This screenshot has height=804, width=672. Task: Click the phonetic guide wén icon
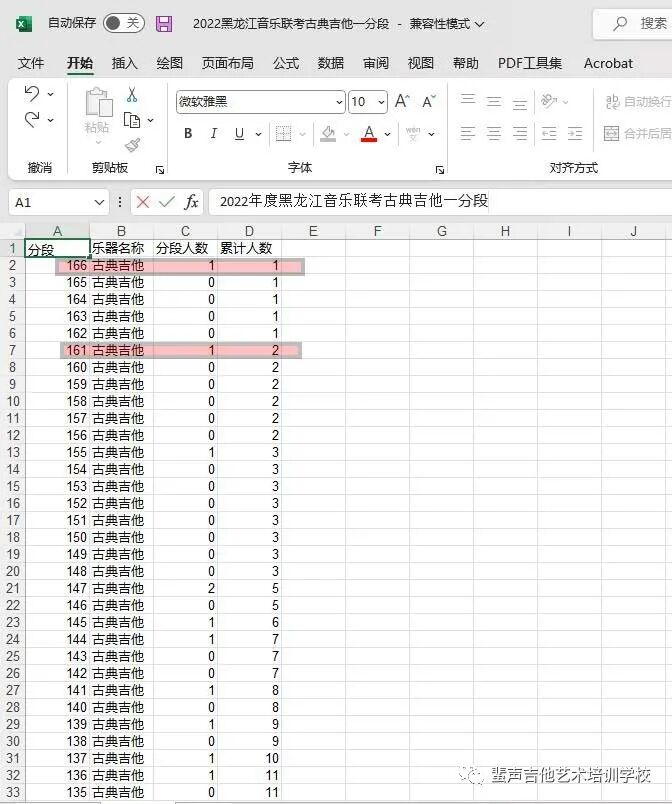click(413, 133)
